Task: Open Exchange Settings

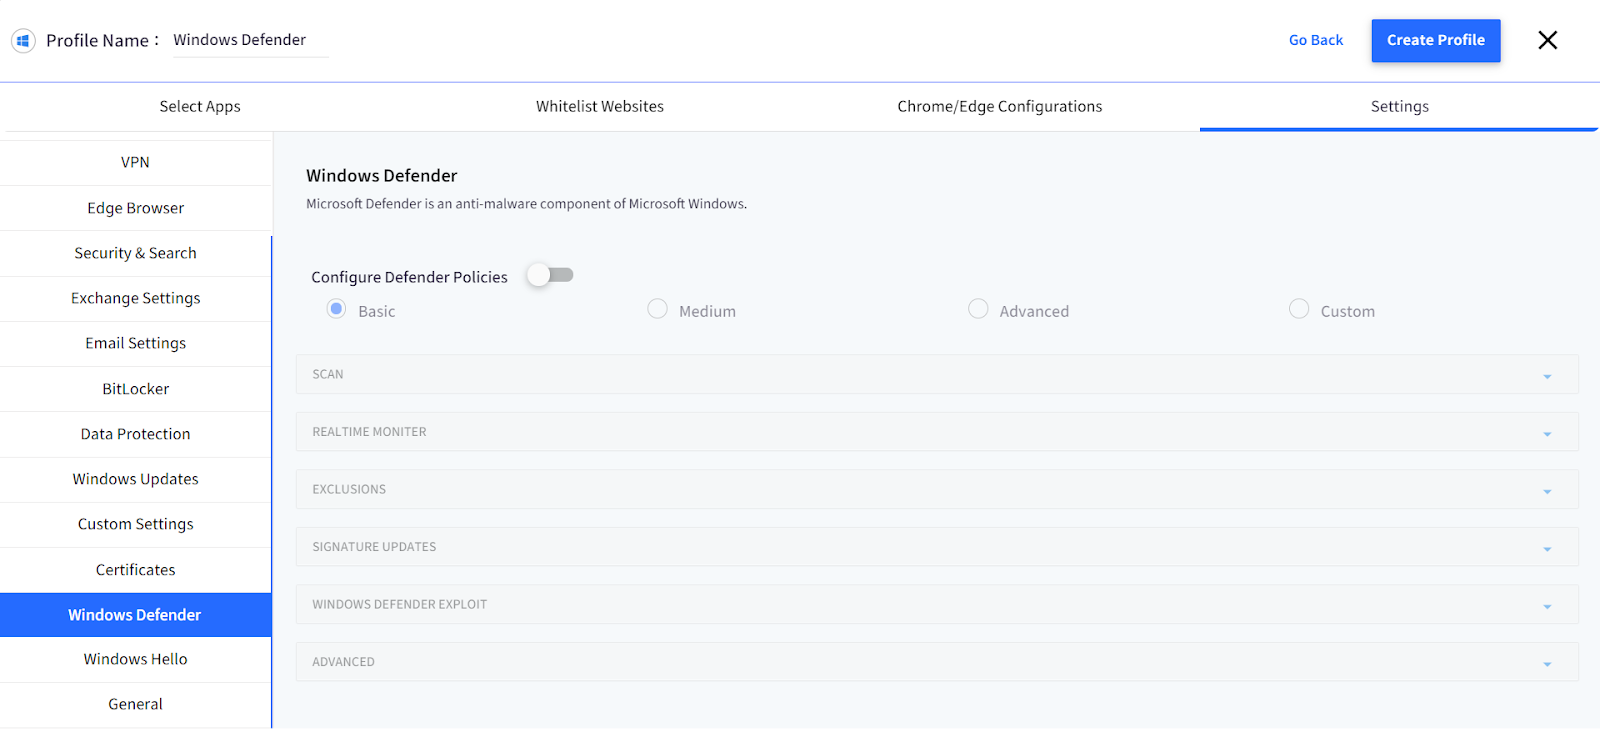Action: coord(136,299)
